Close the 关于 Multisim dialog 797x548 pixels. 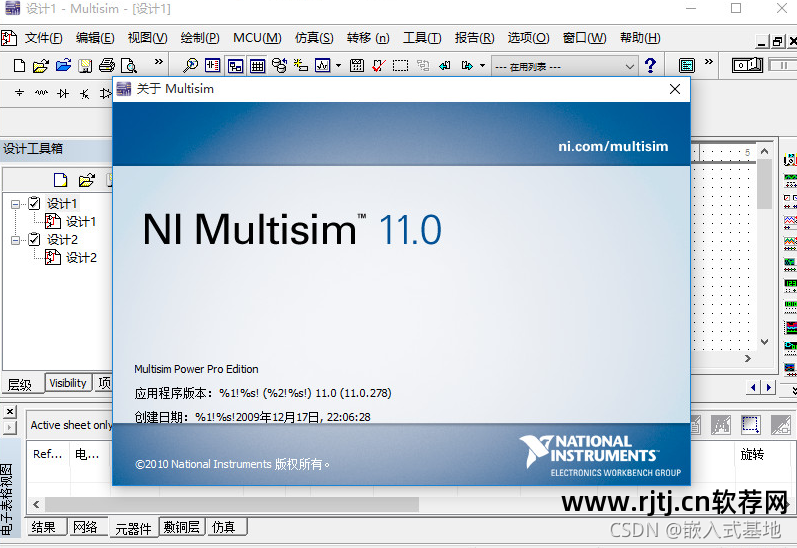click(676, 89)
